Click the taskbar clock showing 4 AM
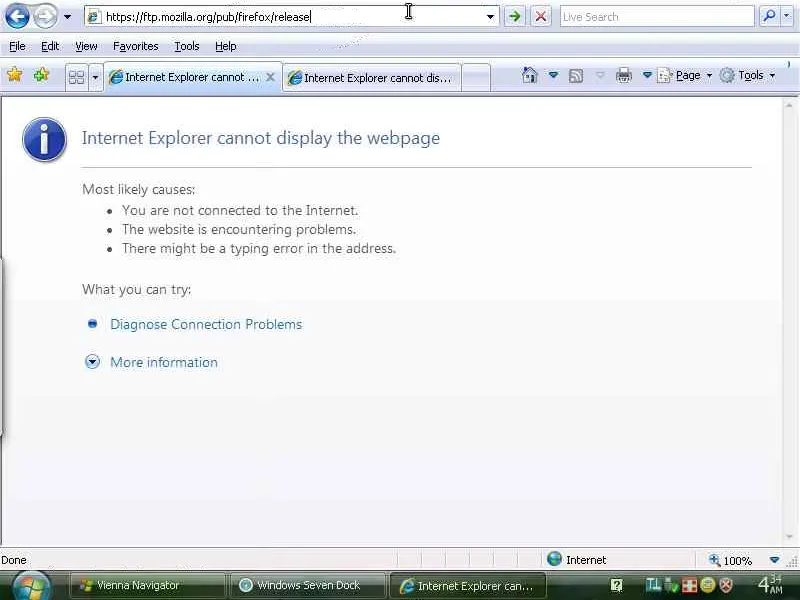 click(770, 584)
